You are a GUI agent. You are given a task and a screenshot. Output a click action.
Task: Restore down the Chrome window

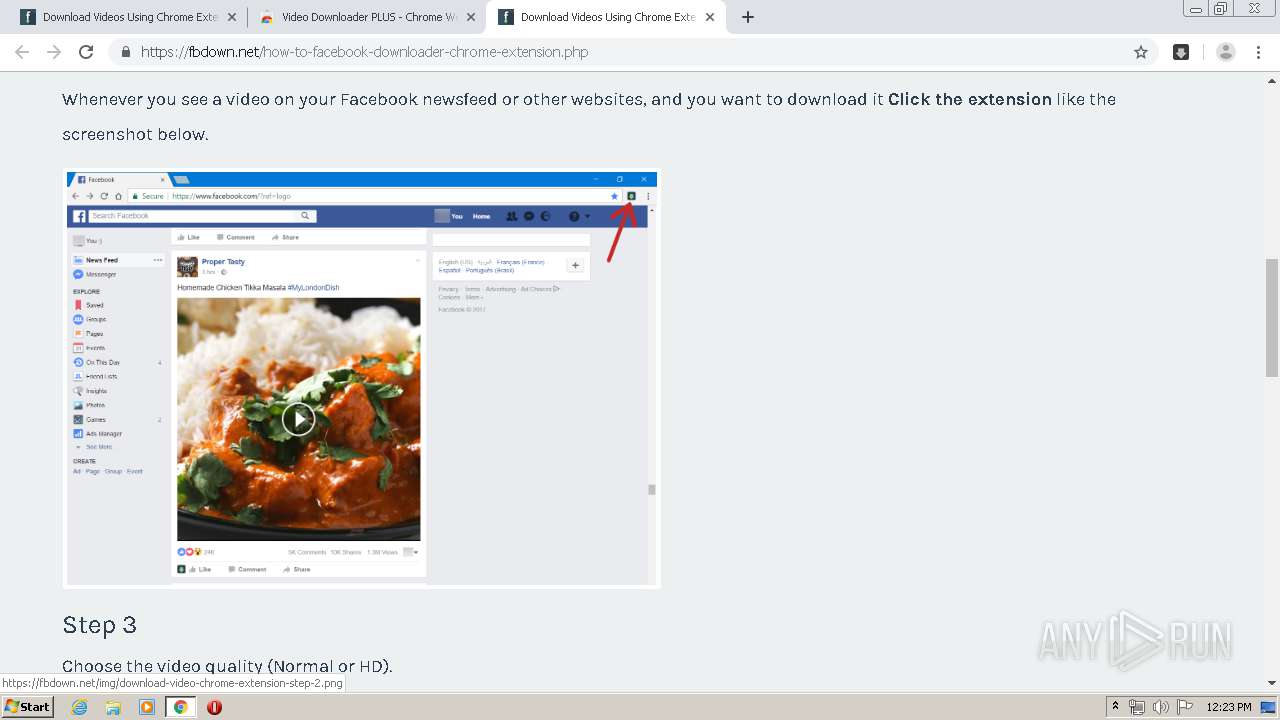[1221, 9]
